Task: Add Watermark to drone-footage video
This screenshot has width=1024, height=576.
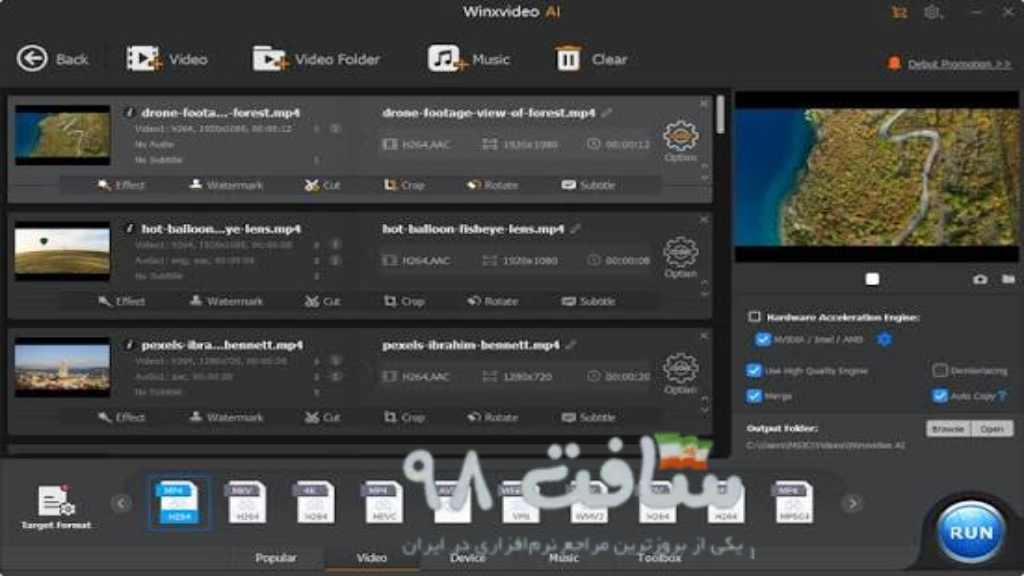Action: point(226,185)
